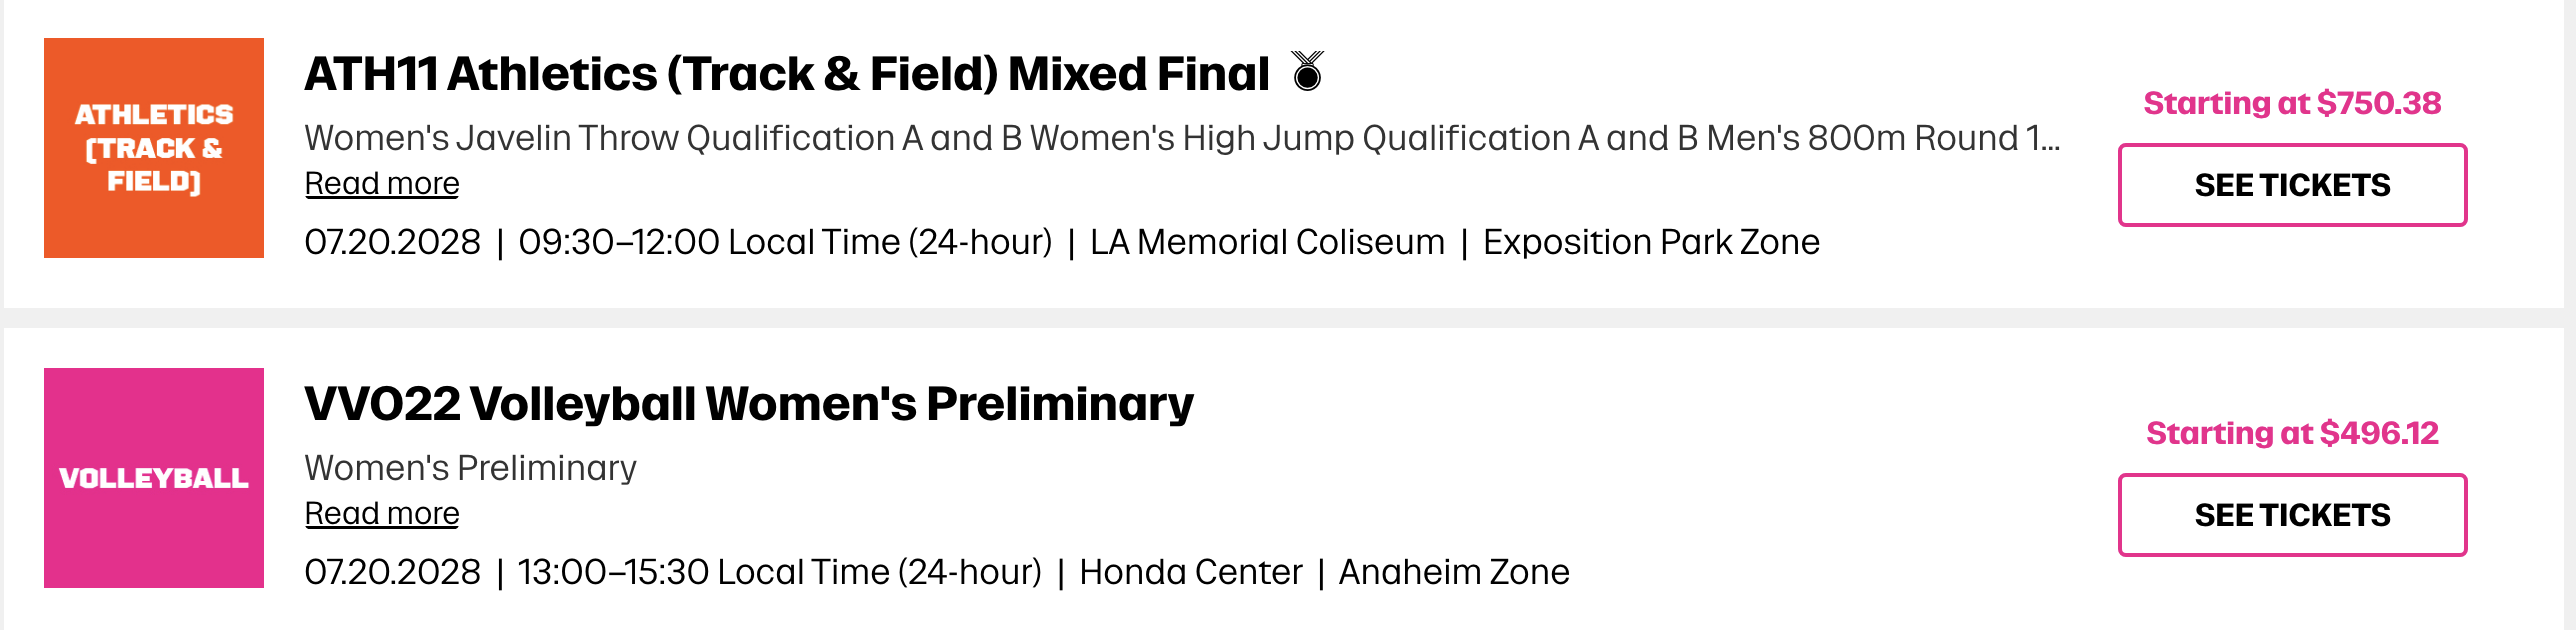2576x630 pixels.
Task: Click the Starting at $750.38 price
Action: (x=2292, y=103)
